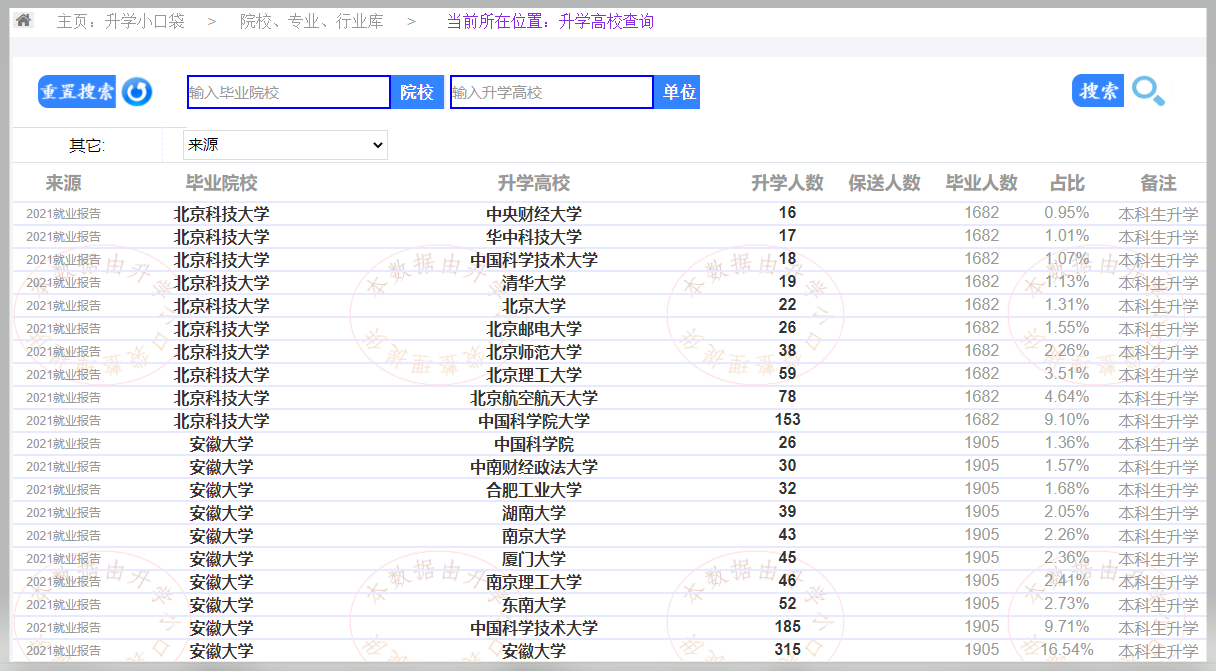The image size is (1216, 671).
Task: Click the 院校 button beside graduate school input
Action: pos(417,92)
